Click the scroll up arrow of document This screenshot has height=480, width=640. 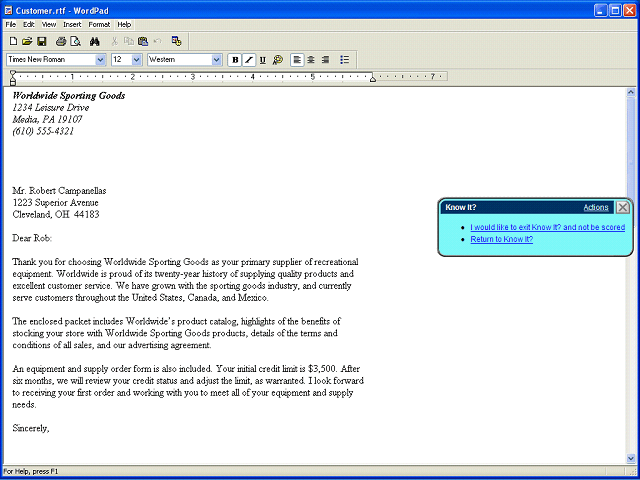(x=631, y=92)
